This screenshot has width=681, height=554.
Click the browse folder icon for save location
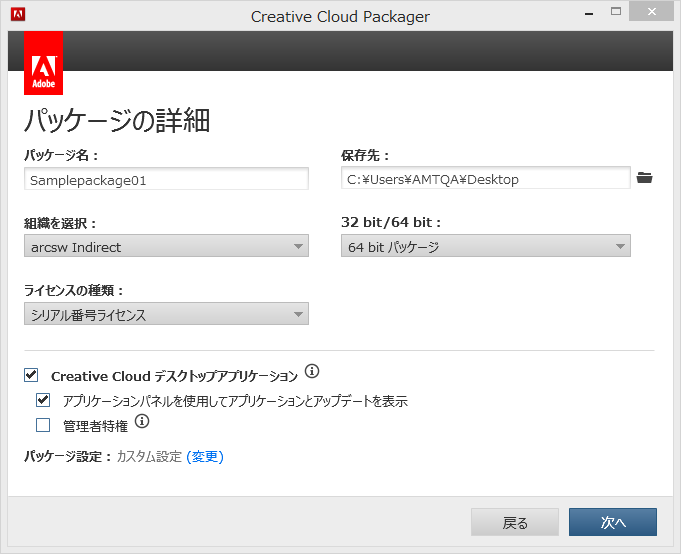pyautogui.click(x=645, y=178)
